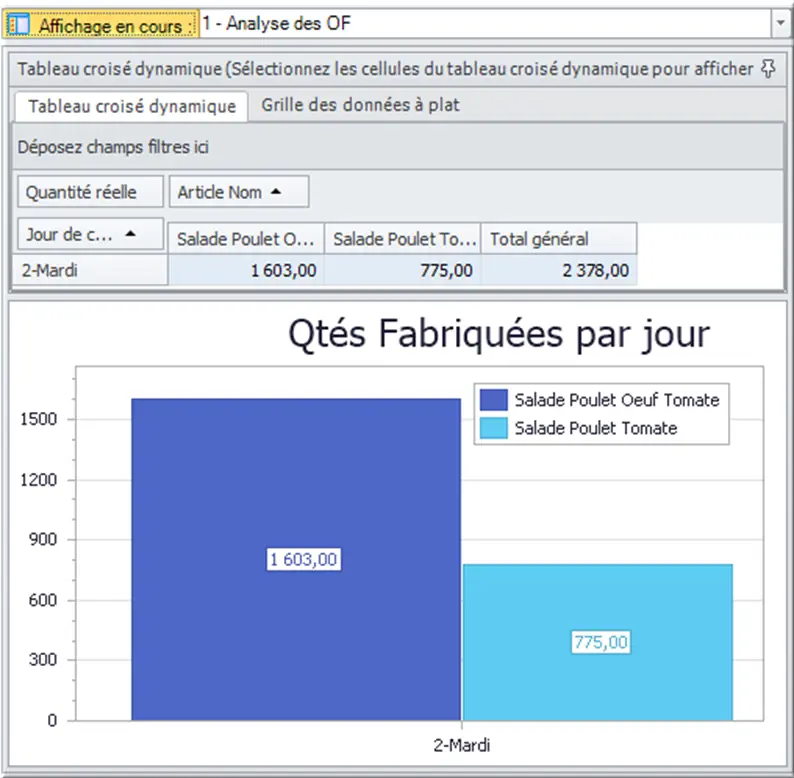Click the Salade Poulet Tomate legend label

pyautogui.click(x=596, y=429)
